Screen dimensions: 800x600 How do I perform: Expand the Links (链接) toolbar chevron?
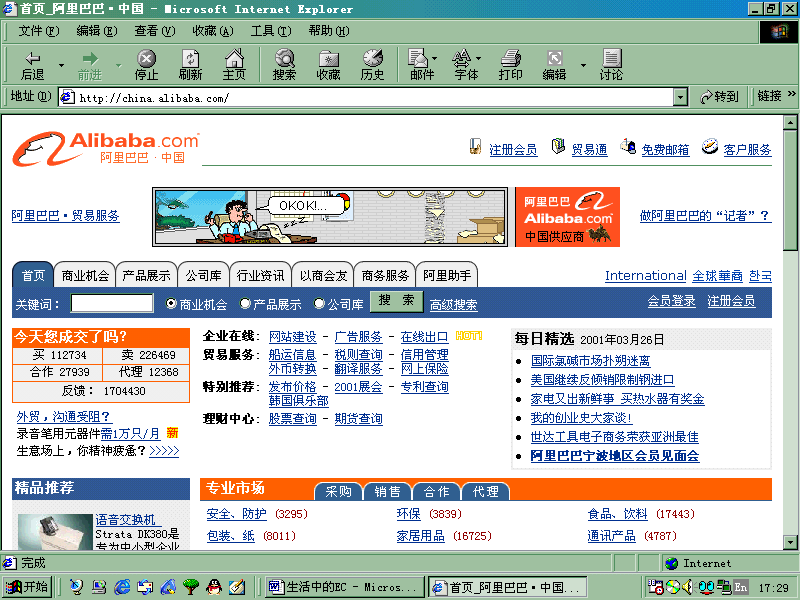tap(791, 94)
